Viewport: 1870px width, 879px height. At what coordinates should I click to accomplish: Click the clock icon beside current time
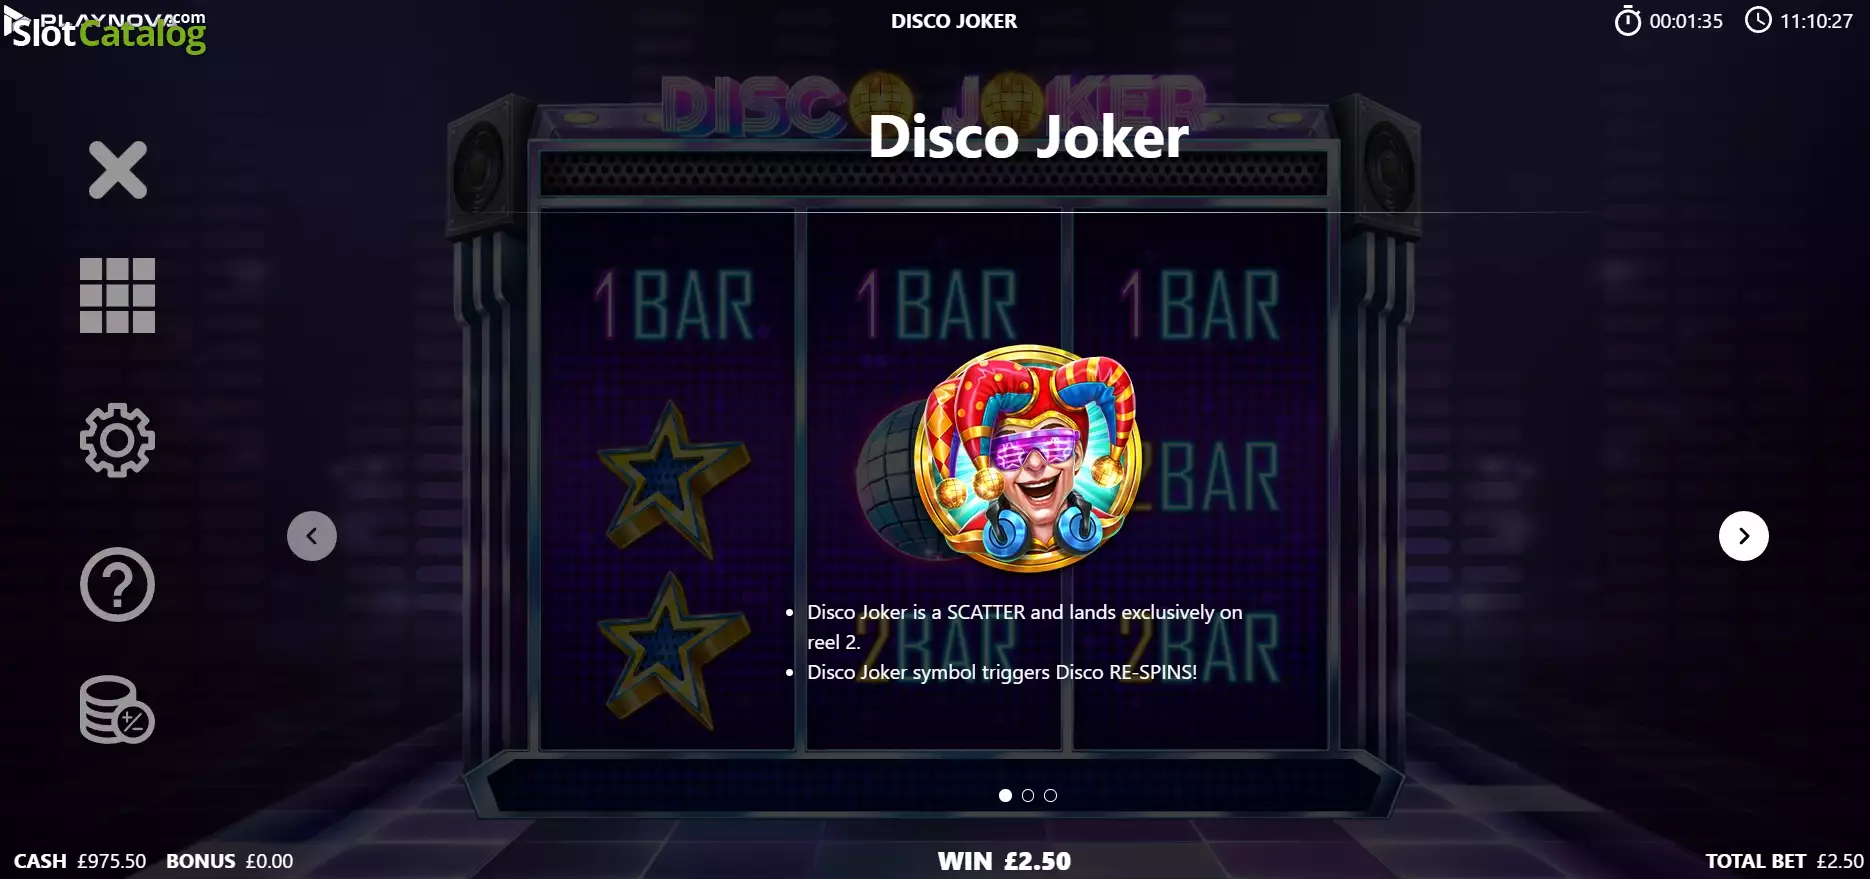(1758, 20)
